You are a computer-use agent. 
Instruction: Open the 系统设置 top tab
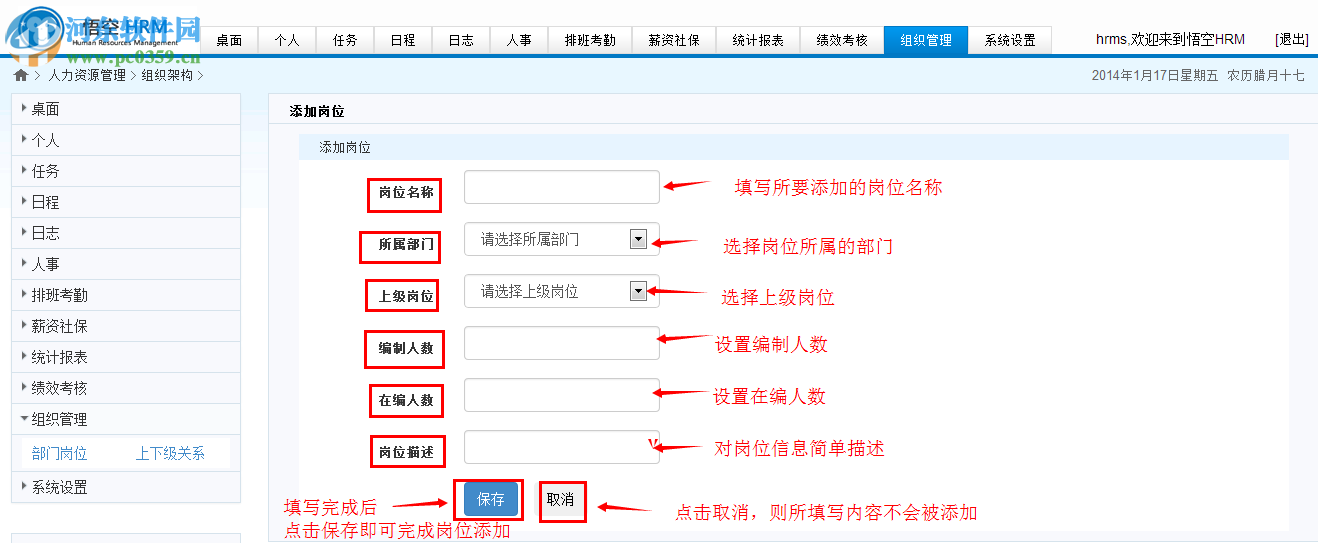pos(1010,40)
